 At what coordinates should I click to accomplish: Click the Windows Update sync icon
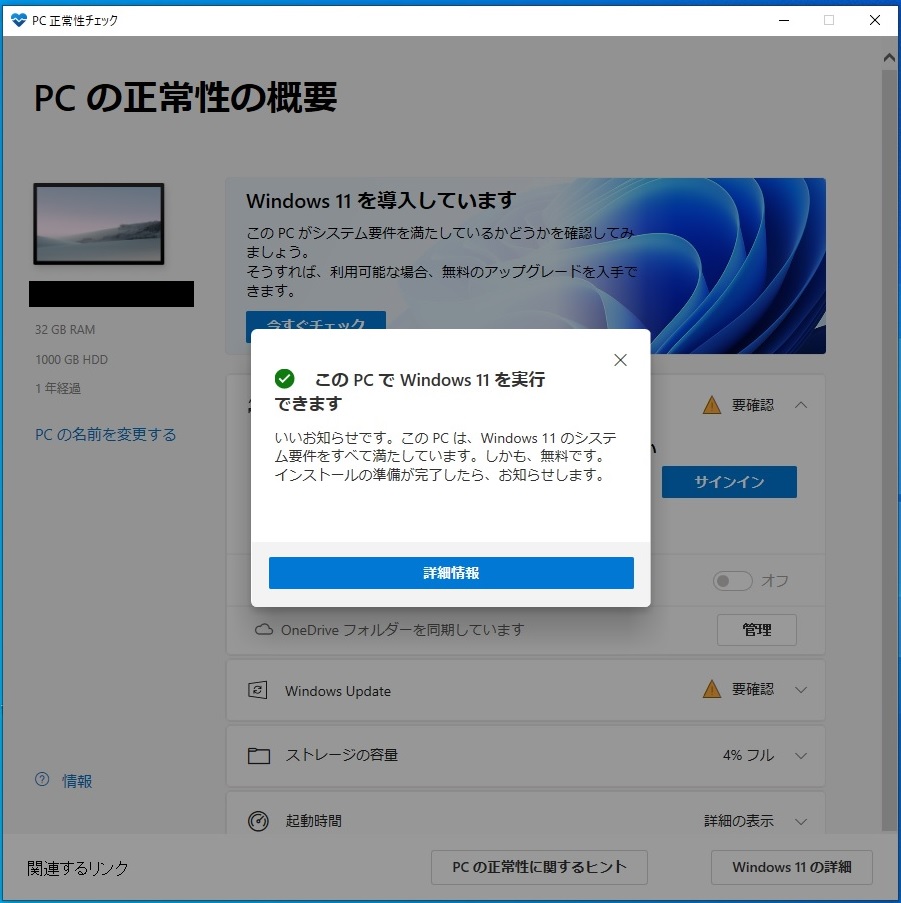point(257,690)
